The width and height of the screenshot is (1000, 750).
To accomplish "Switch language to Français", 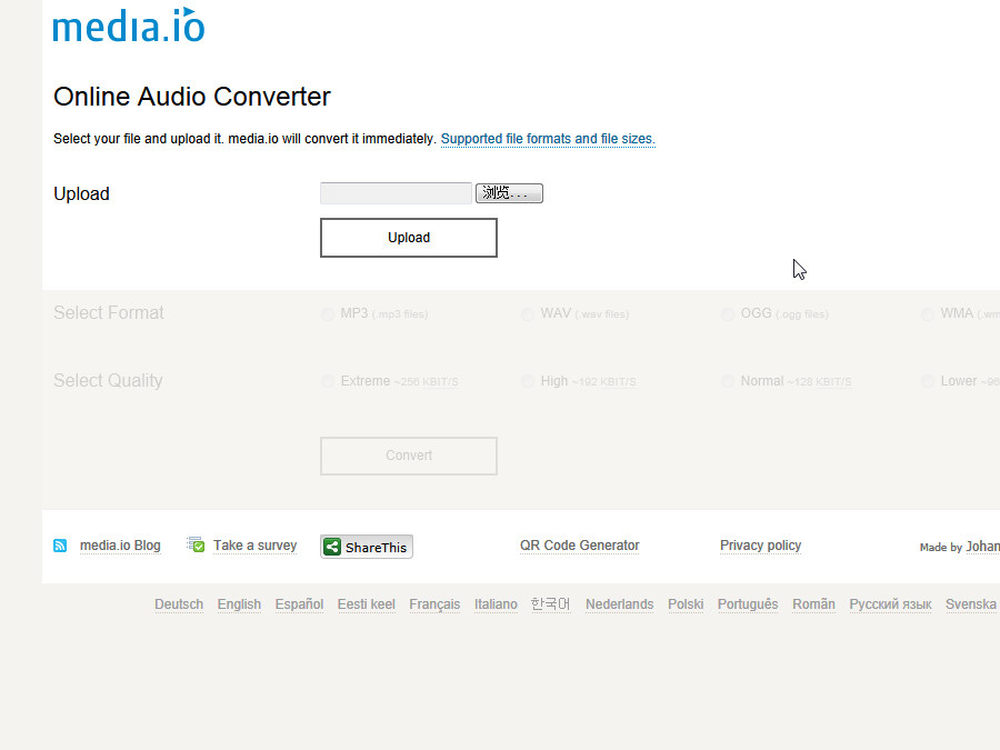I will pos(434,605).
